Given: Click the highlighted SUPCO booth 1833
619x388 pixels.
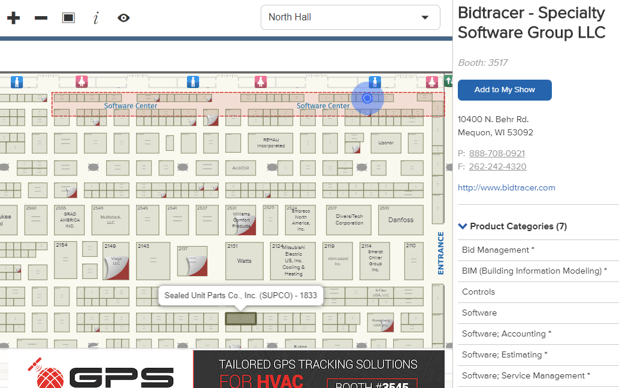Looking at the screenshot, I should tap(241, 319).
